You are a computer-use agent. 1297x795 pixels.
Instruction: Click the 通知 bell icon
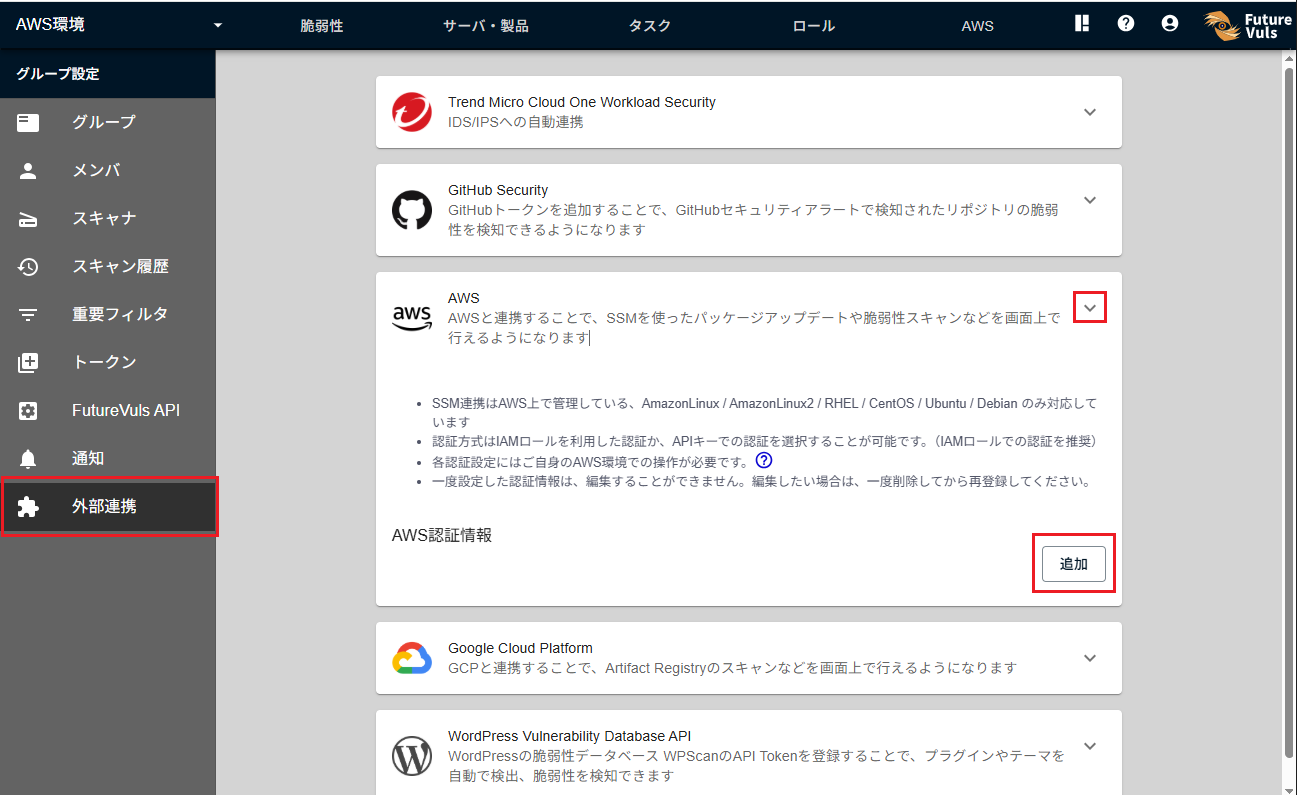[28, 458]
